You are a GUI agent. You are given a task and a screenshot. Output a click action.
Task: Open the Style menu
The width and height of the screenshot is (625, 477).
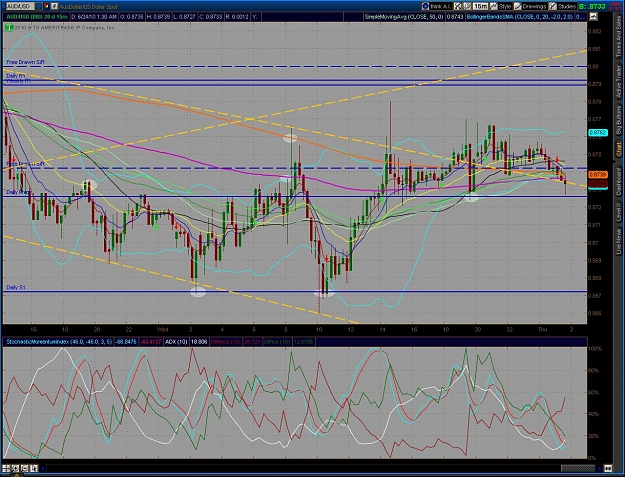pos(501,6)
